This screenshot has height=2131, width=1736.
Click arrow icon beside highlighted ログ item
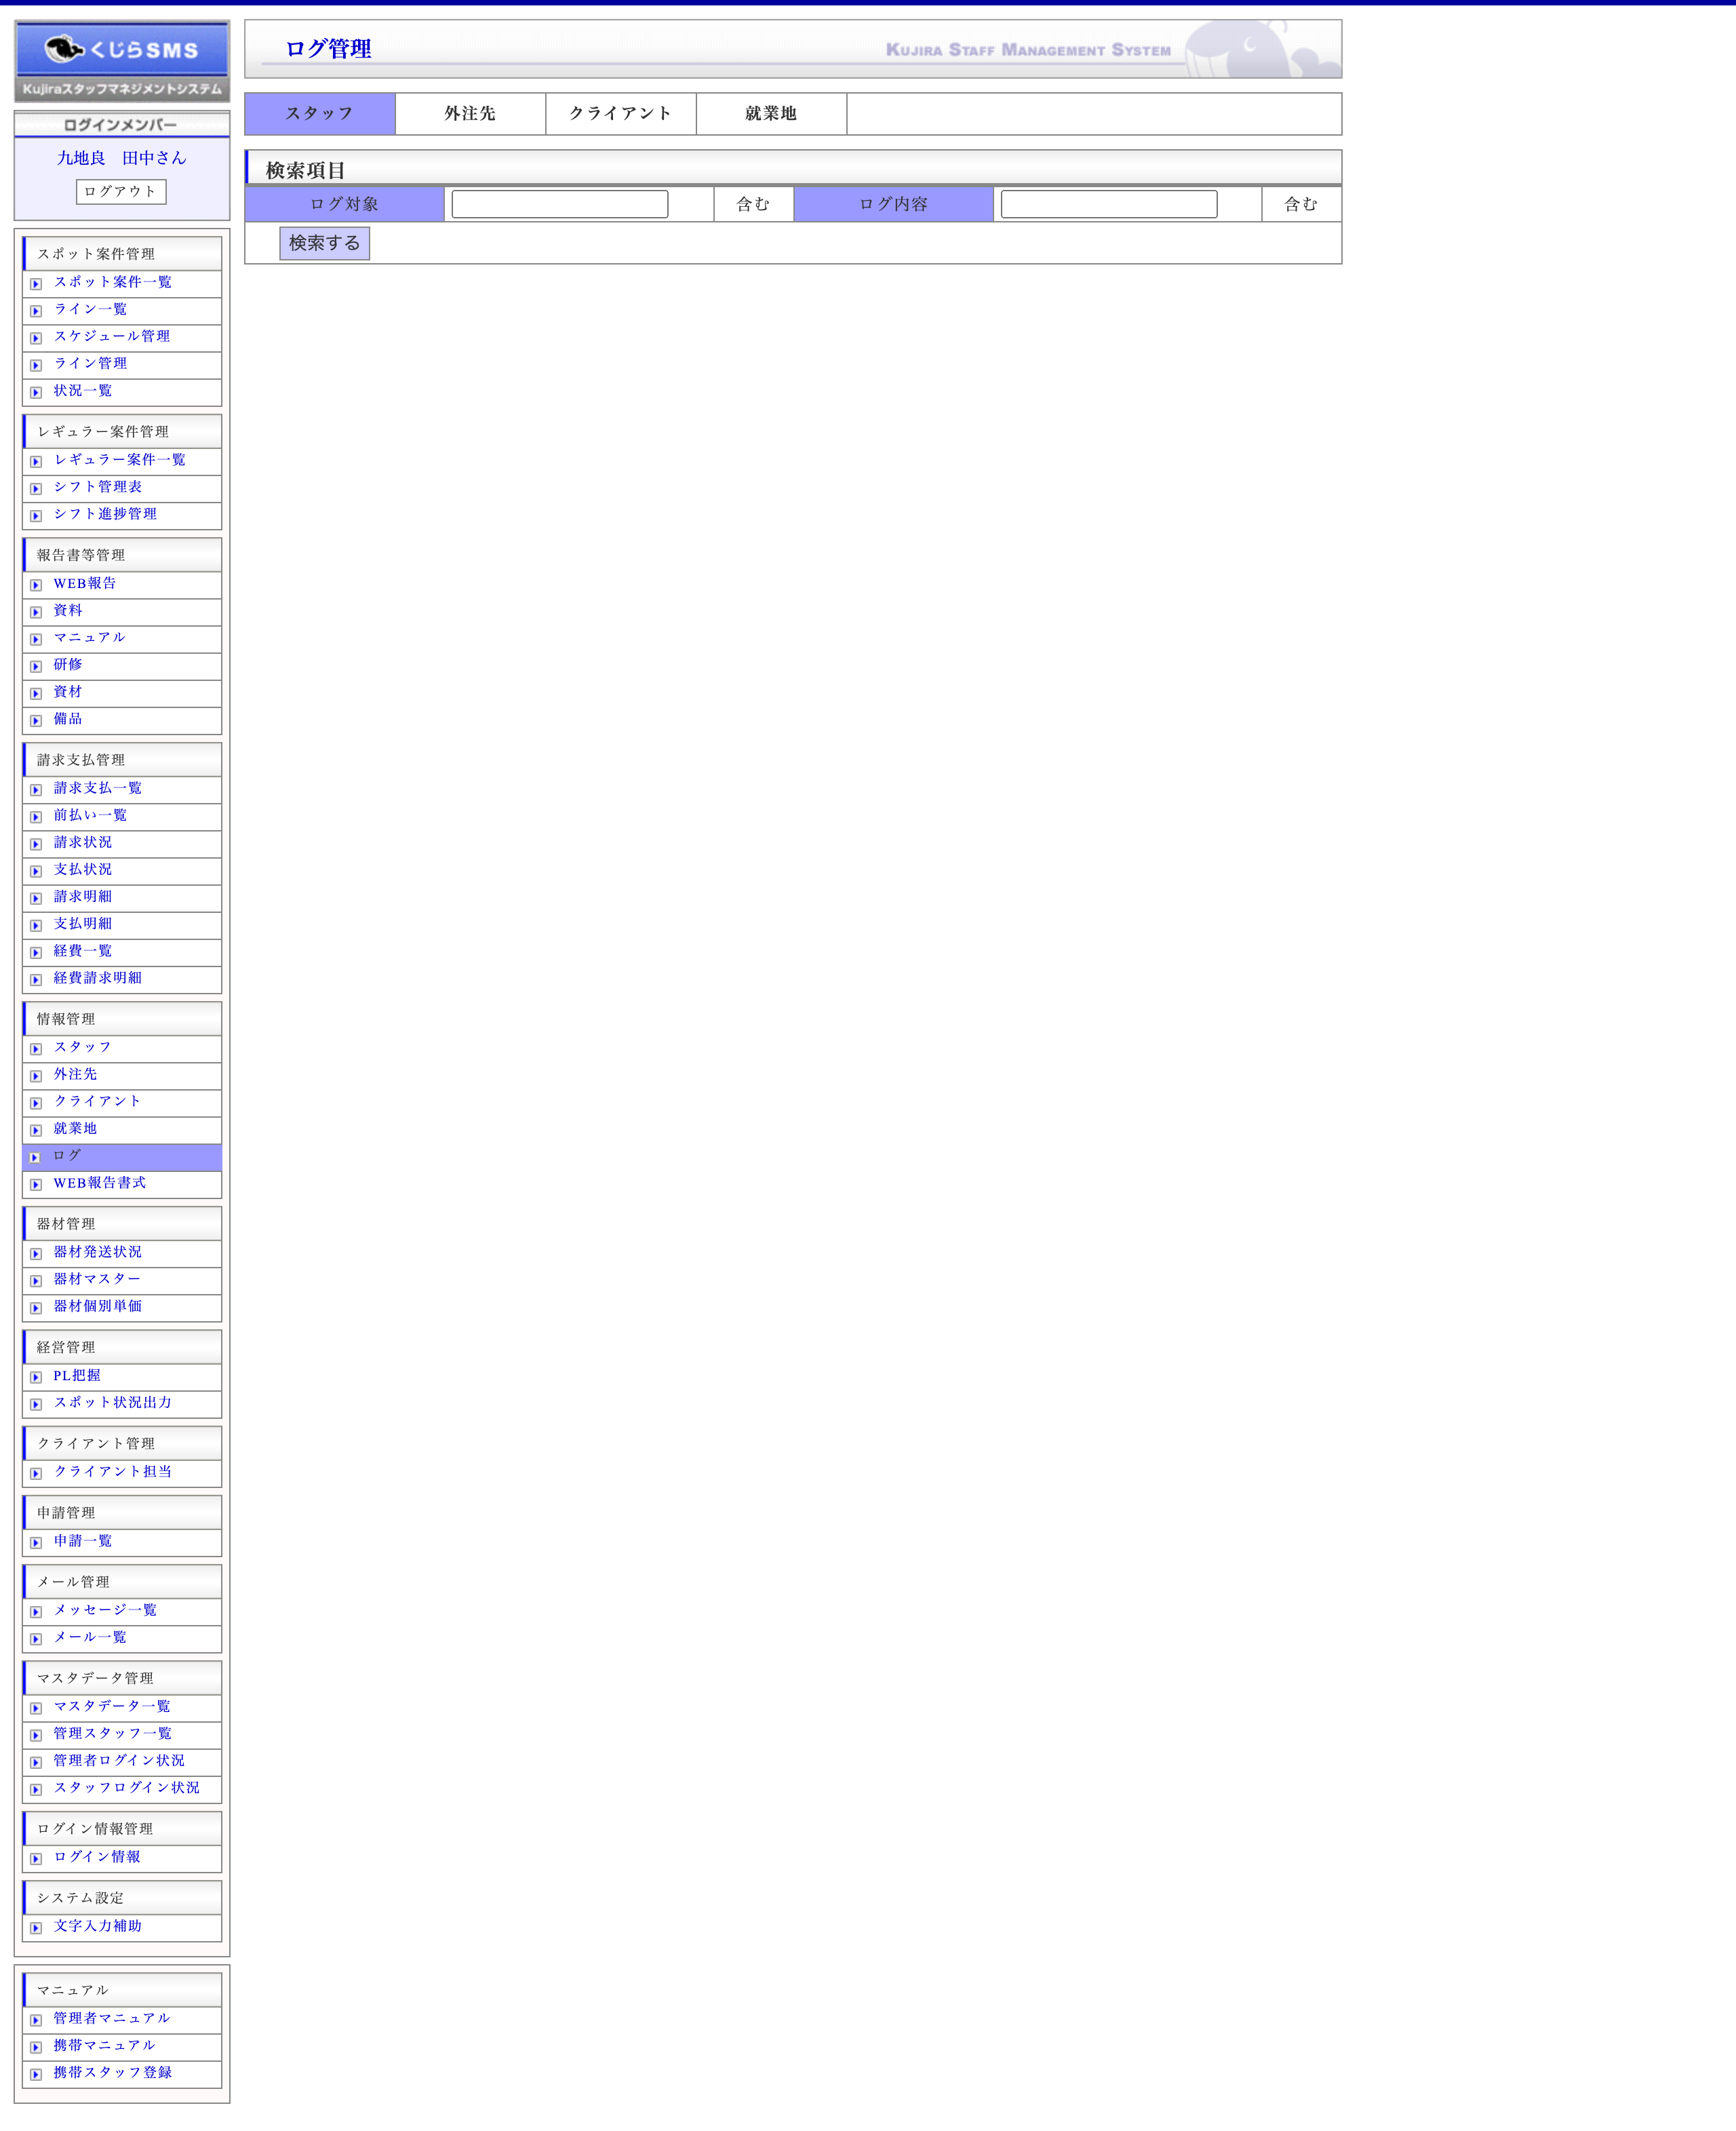click(36, 1157)
